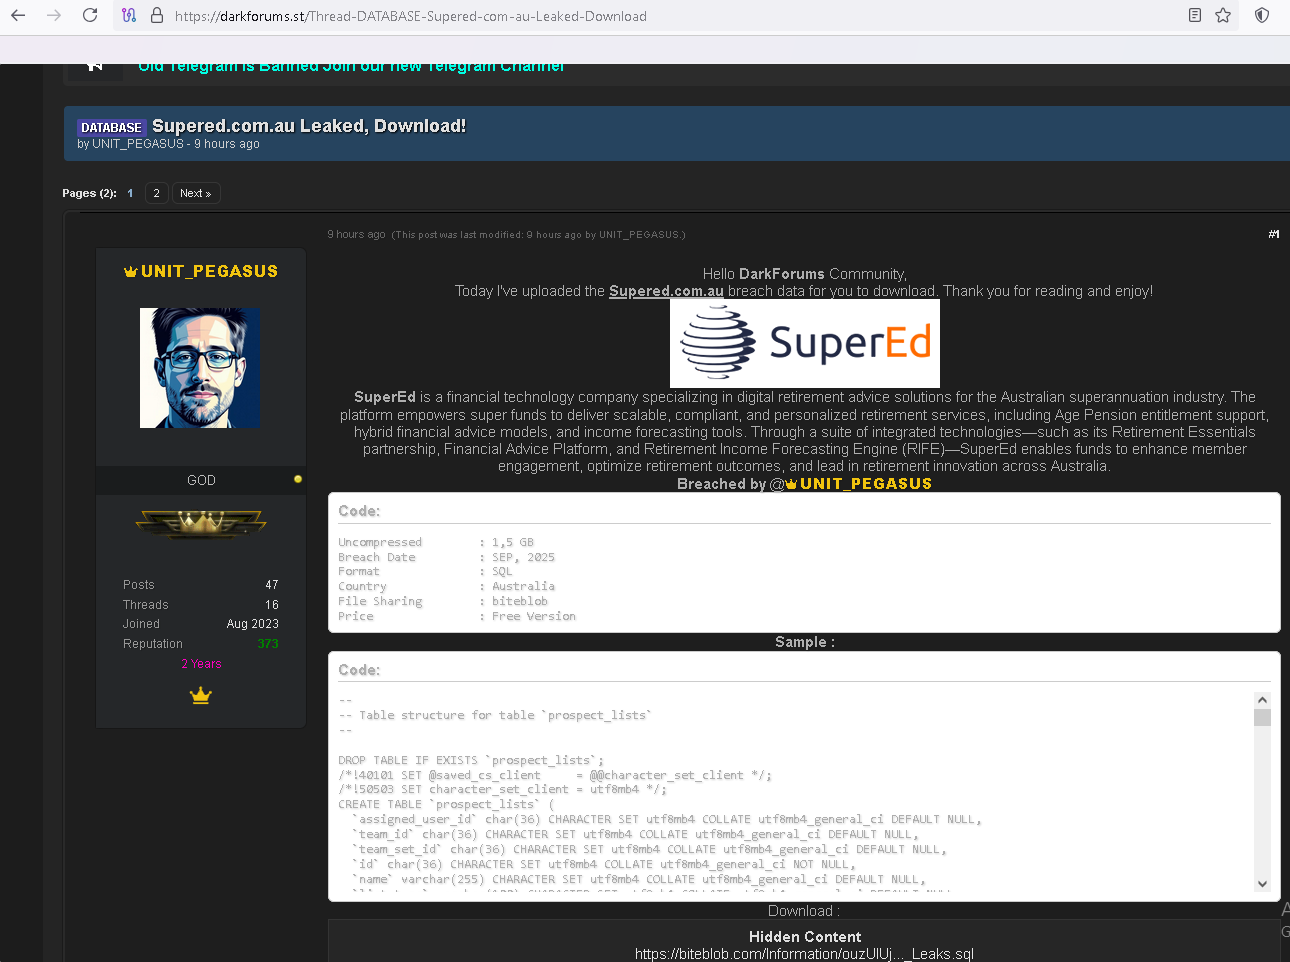Click the extension icon beside padlock
Image resolution: width=1290 pixels, height=962 pixels.
(x=129, y=16)
